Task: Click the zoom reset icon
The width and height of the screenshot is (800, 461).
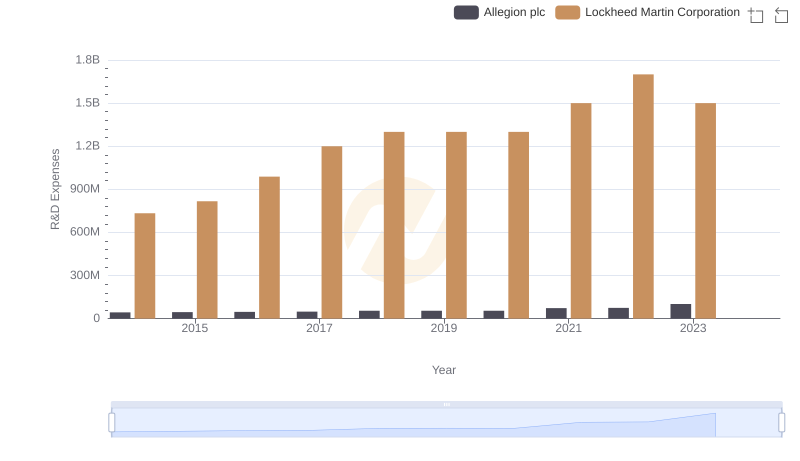Action: point(781,15)
